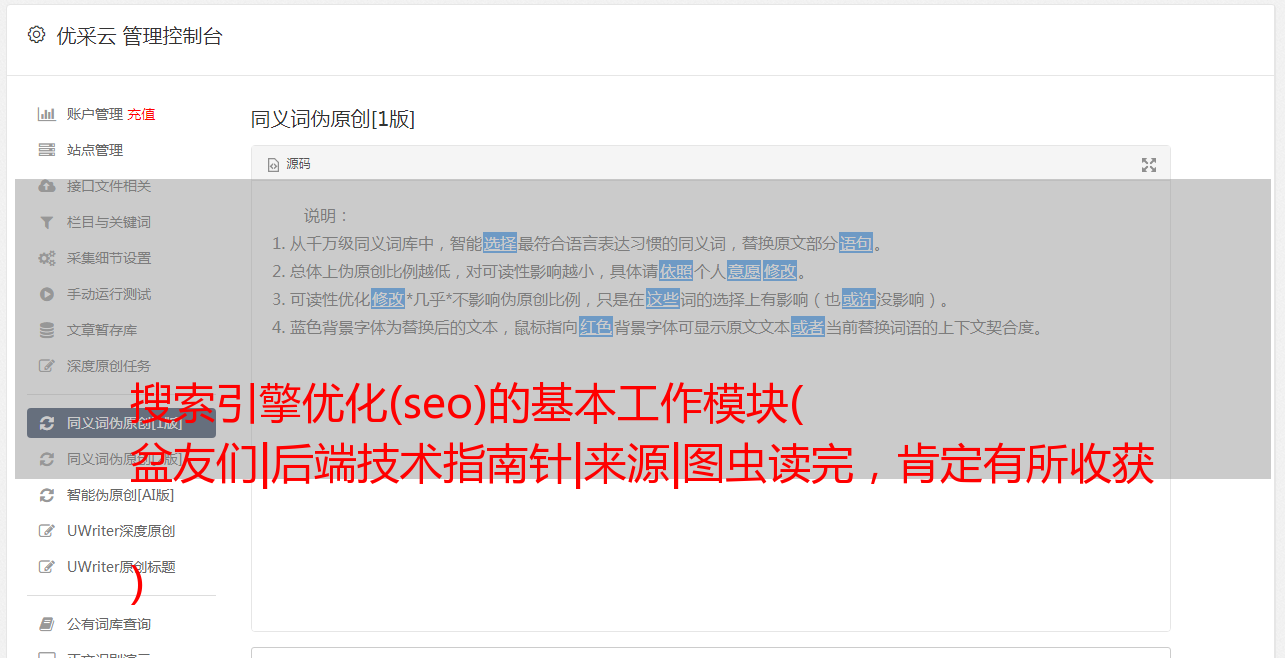
Task: Click the highlighted word 选择 in the text
Action: 500,243
